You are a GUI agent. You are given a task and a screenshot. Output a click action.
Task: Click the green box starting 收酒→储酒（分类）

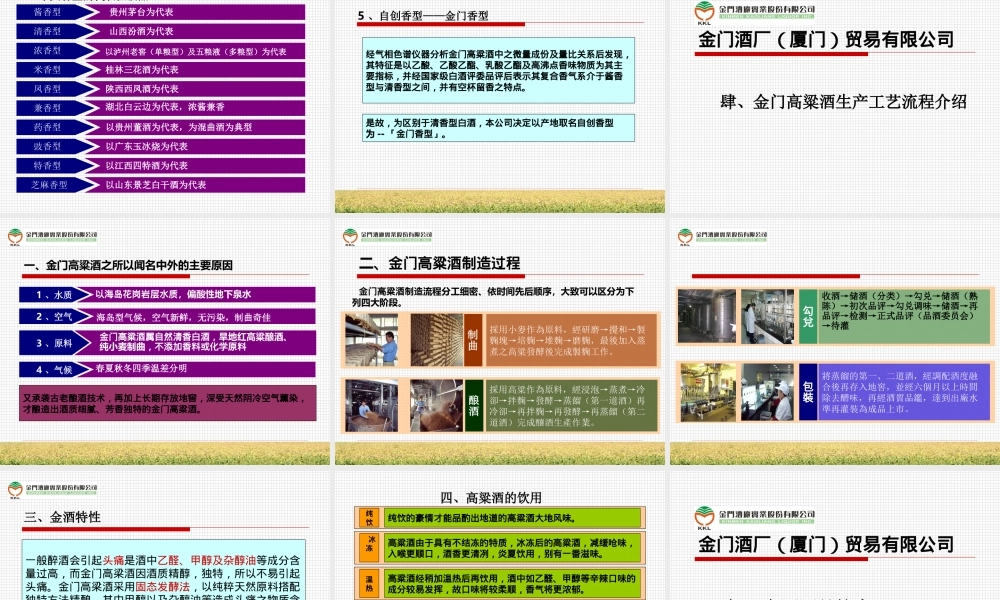point(905,317)
